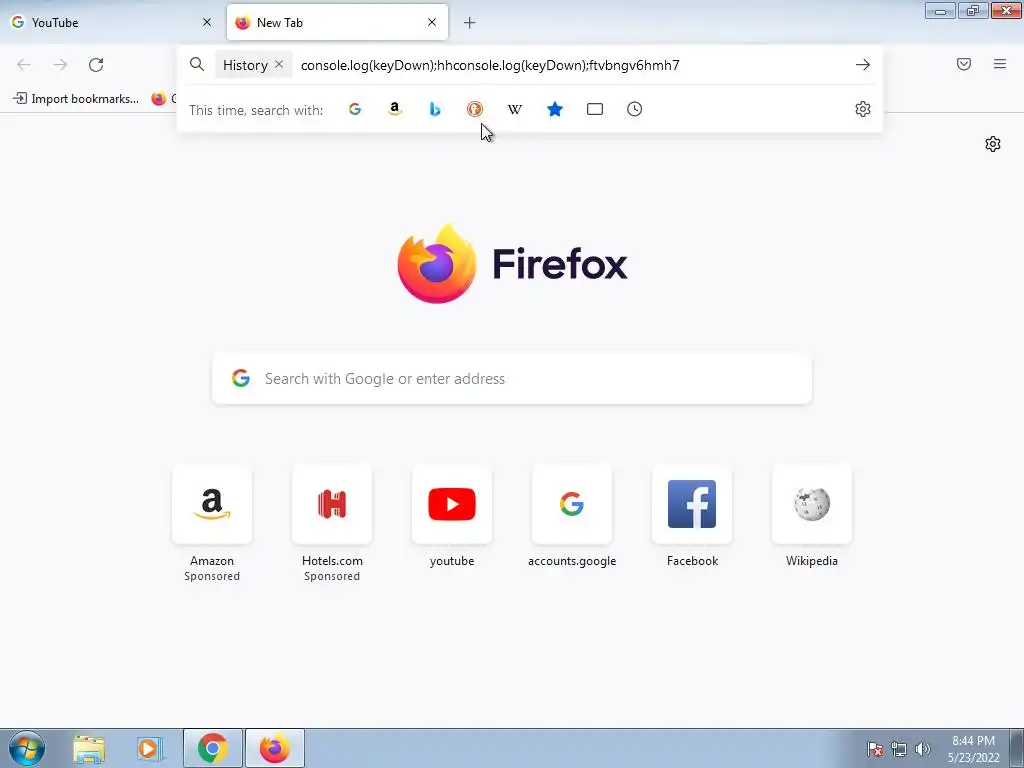The height and width of the screenshot is (768, 1024).
Task: Switch to the YouTube tab
Action: pos(111,23)
